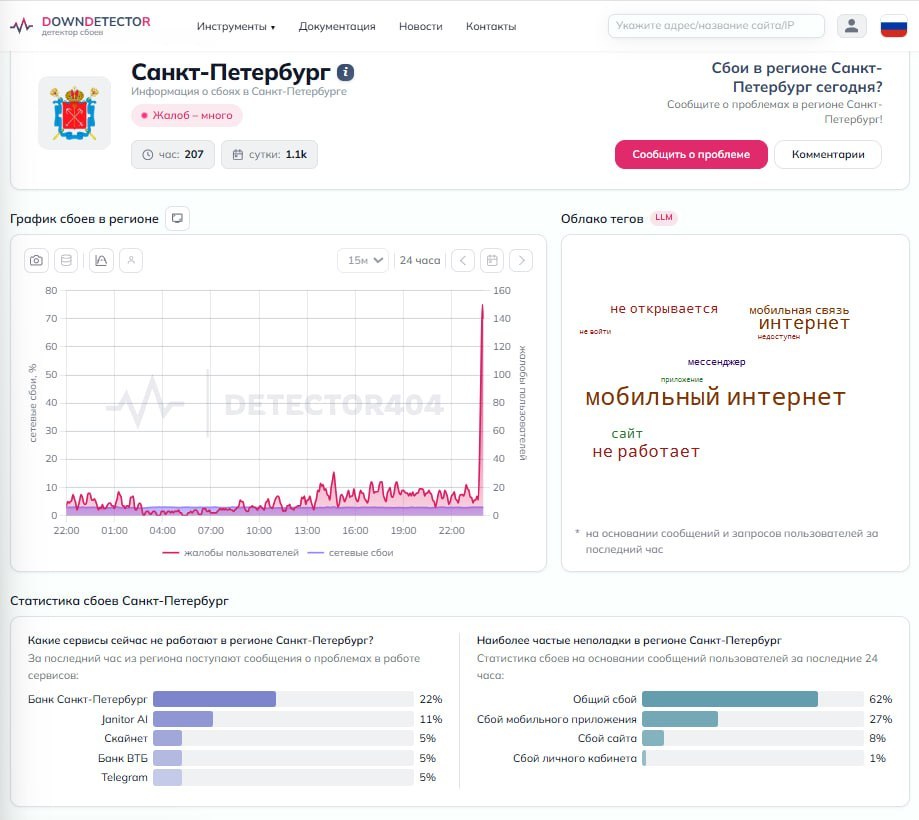
Task: Toggle сетевые сбои legend series
Action: 350,553
